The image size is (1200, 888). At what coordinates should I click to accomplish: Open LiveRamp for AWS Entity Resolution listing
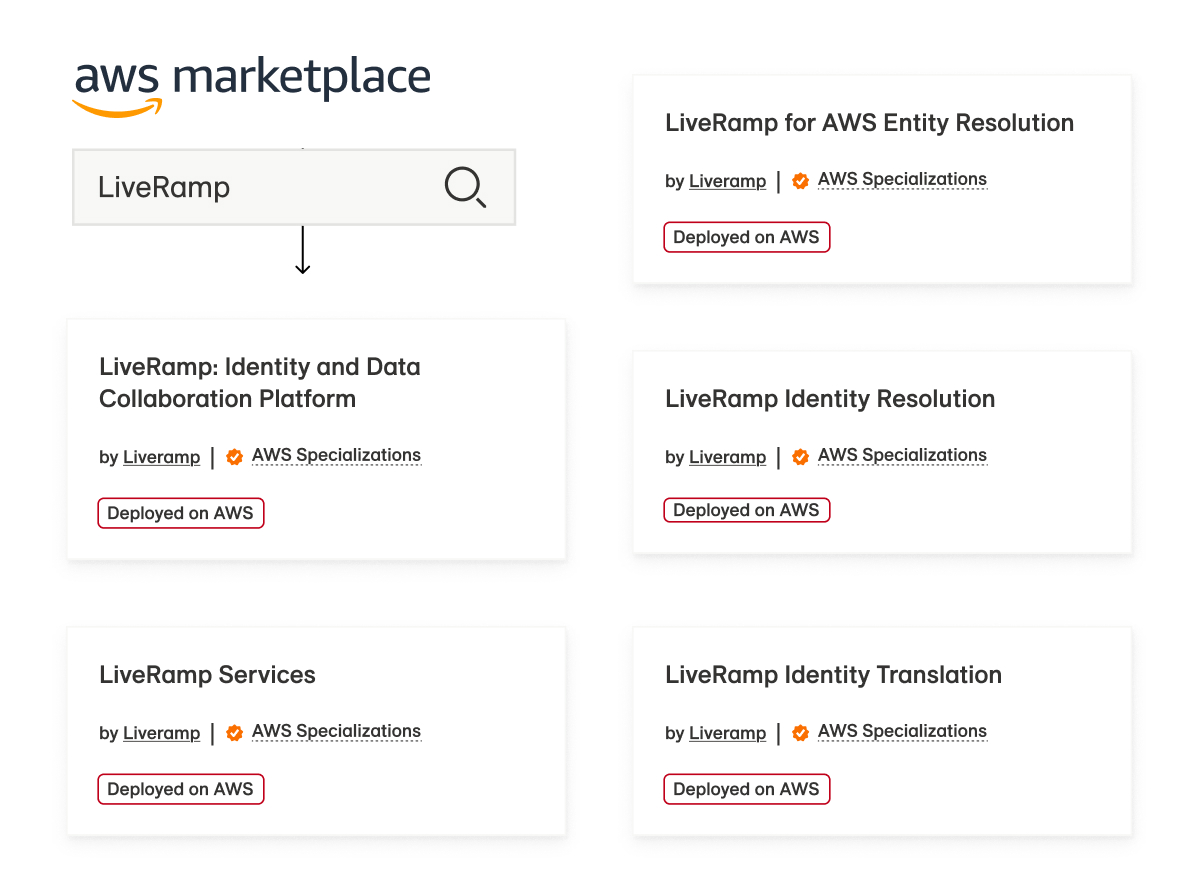(x=869, y=123)
